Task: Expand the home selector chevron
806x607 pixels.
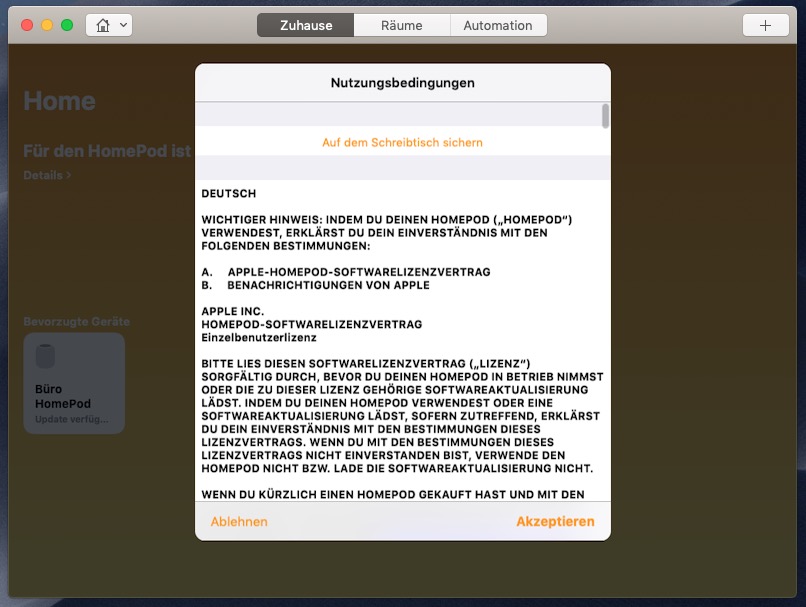Action: (x=123, y=25)
